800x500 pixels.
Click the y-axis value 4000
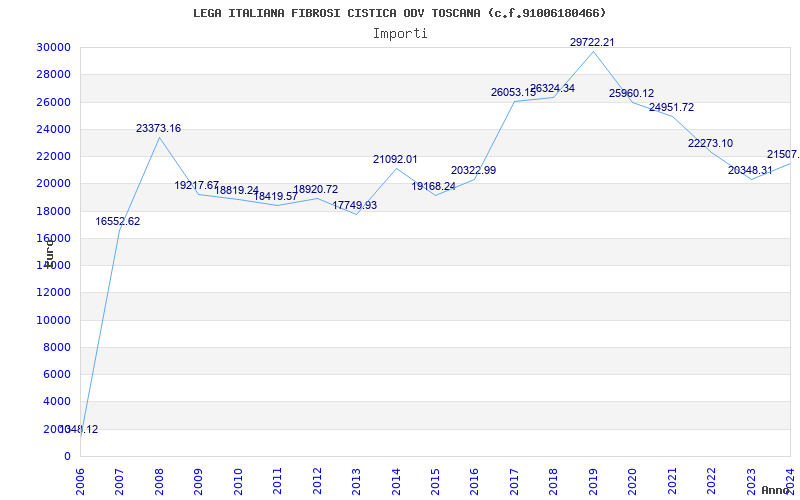coord(57,402)
